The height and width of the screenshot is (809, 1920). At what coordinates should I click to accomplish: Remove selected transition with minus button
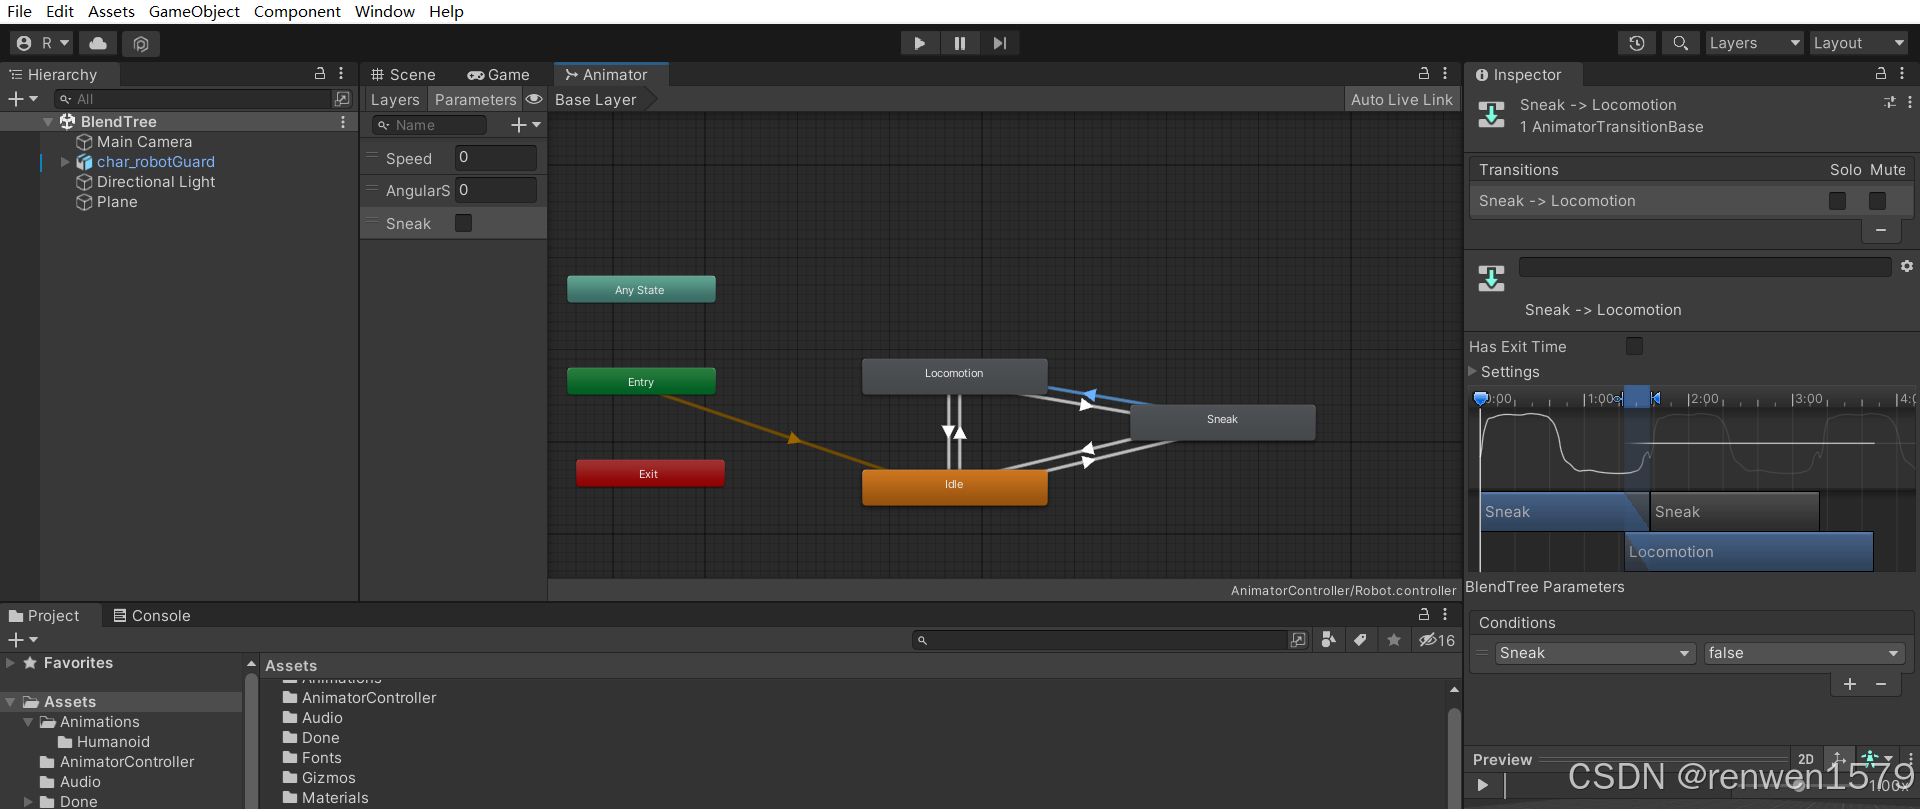[x=1881, y=231]
